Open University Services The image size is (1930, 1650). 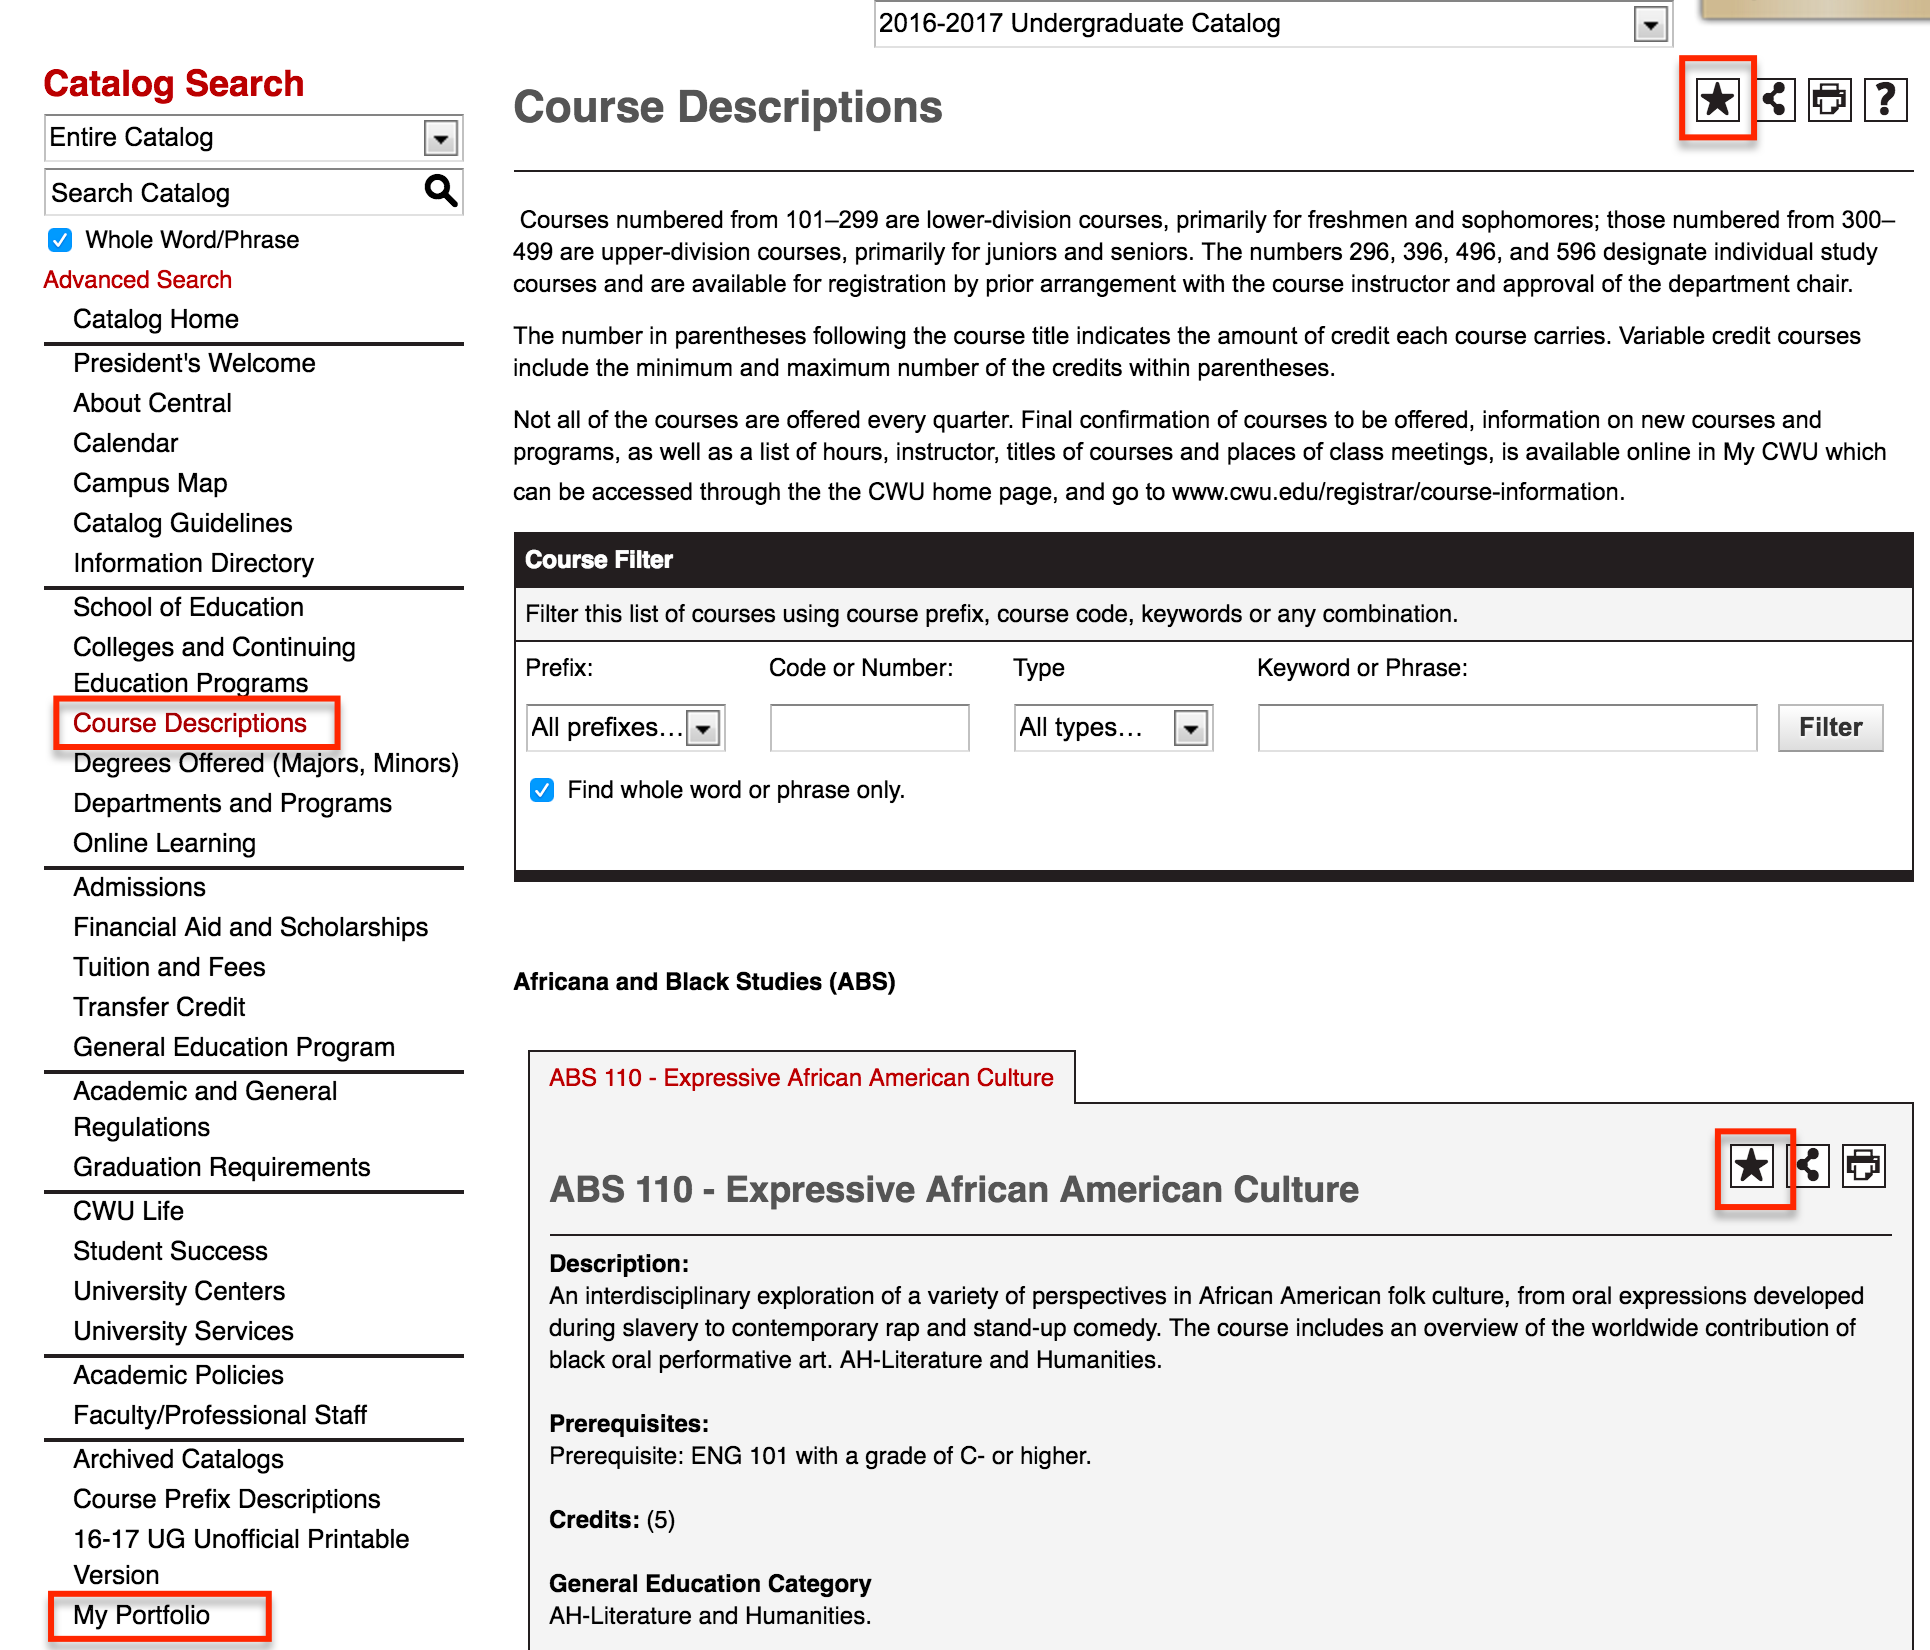(183, 1331)
